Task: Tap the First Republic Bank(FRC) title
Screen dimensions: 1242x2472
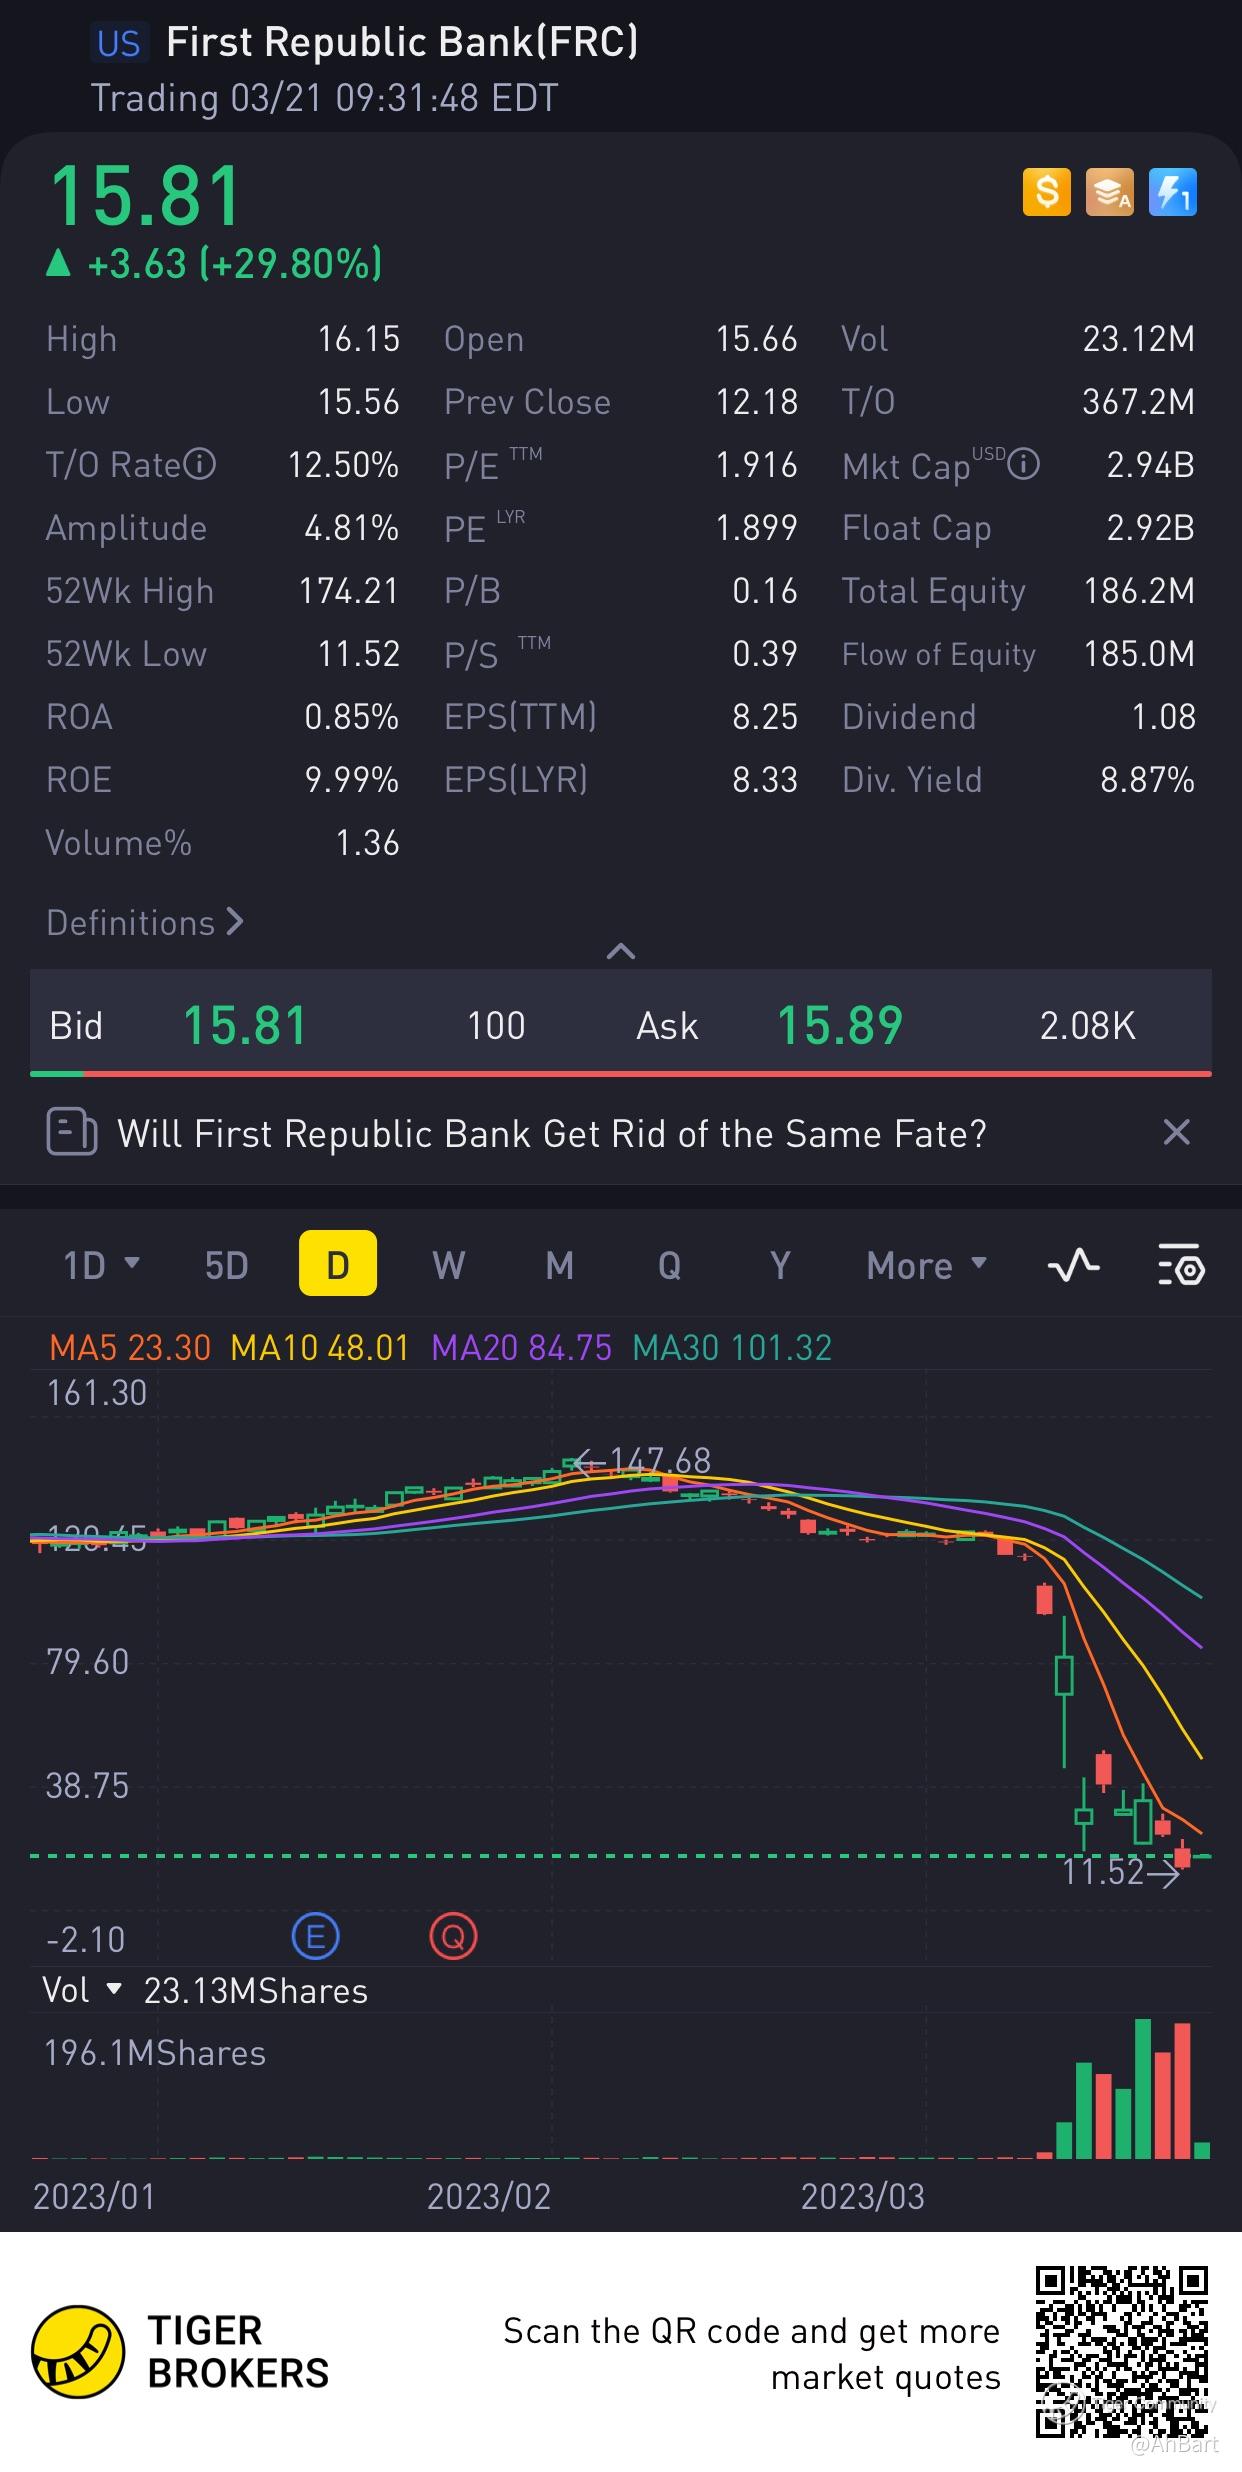Action: (402, 43)
